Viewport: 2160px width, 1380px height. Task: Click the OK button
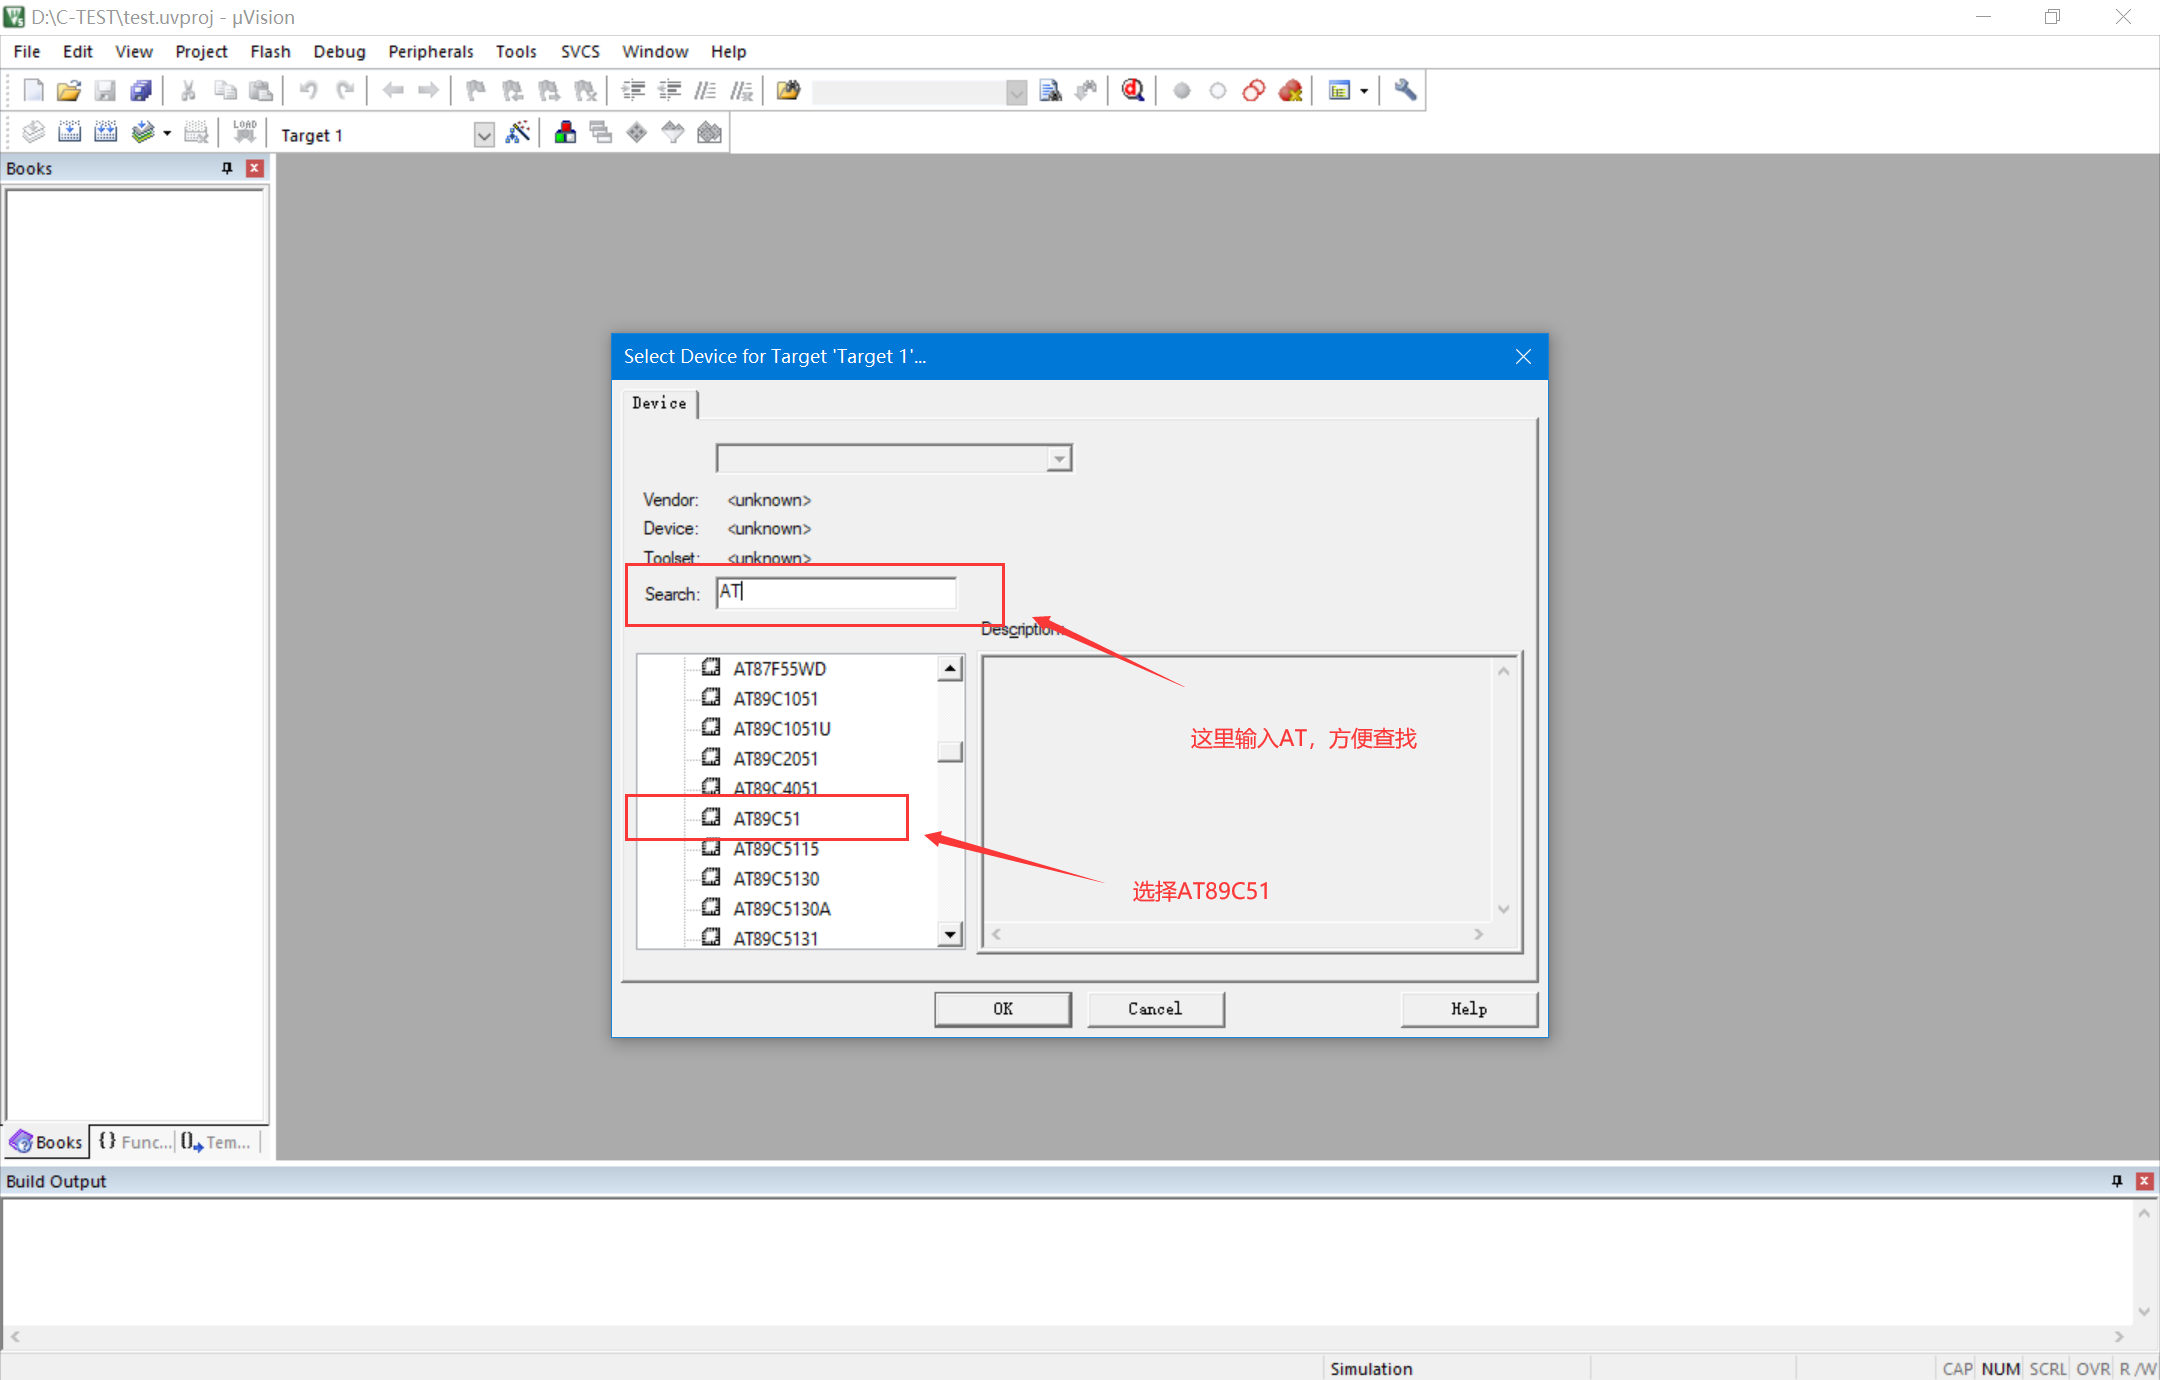coord(1002,1009)
